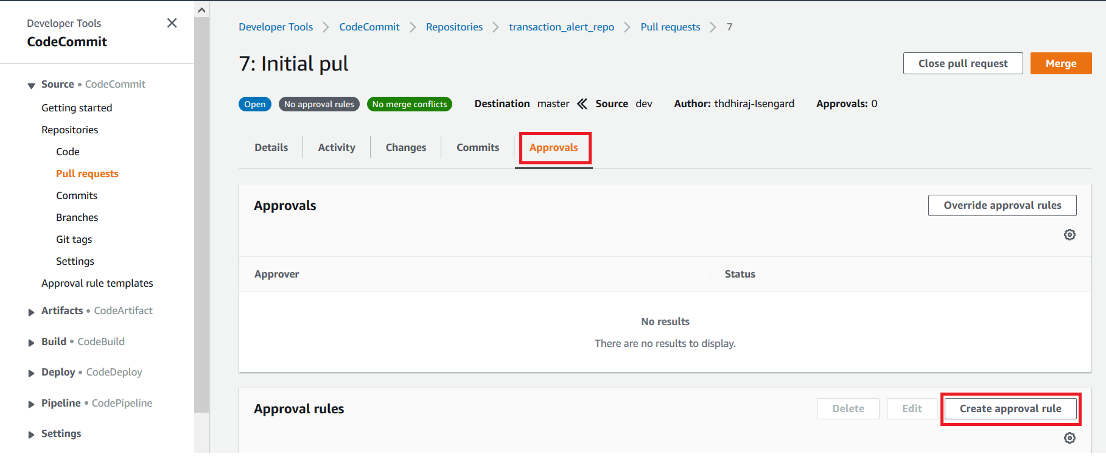This screenshot has height=466, width=1106.
Task: Click the No approval rules badge
Action: pos(319,104)
